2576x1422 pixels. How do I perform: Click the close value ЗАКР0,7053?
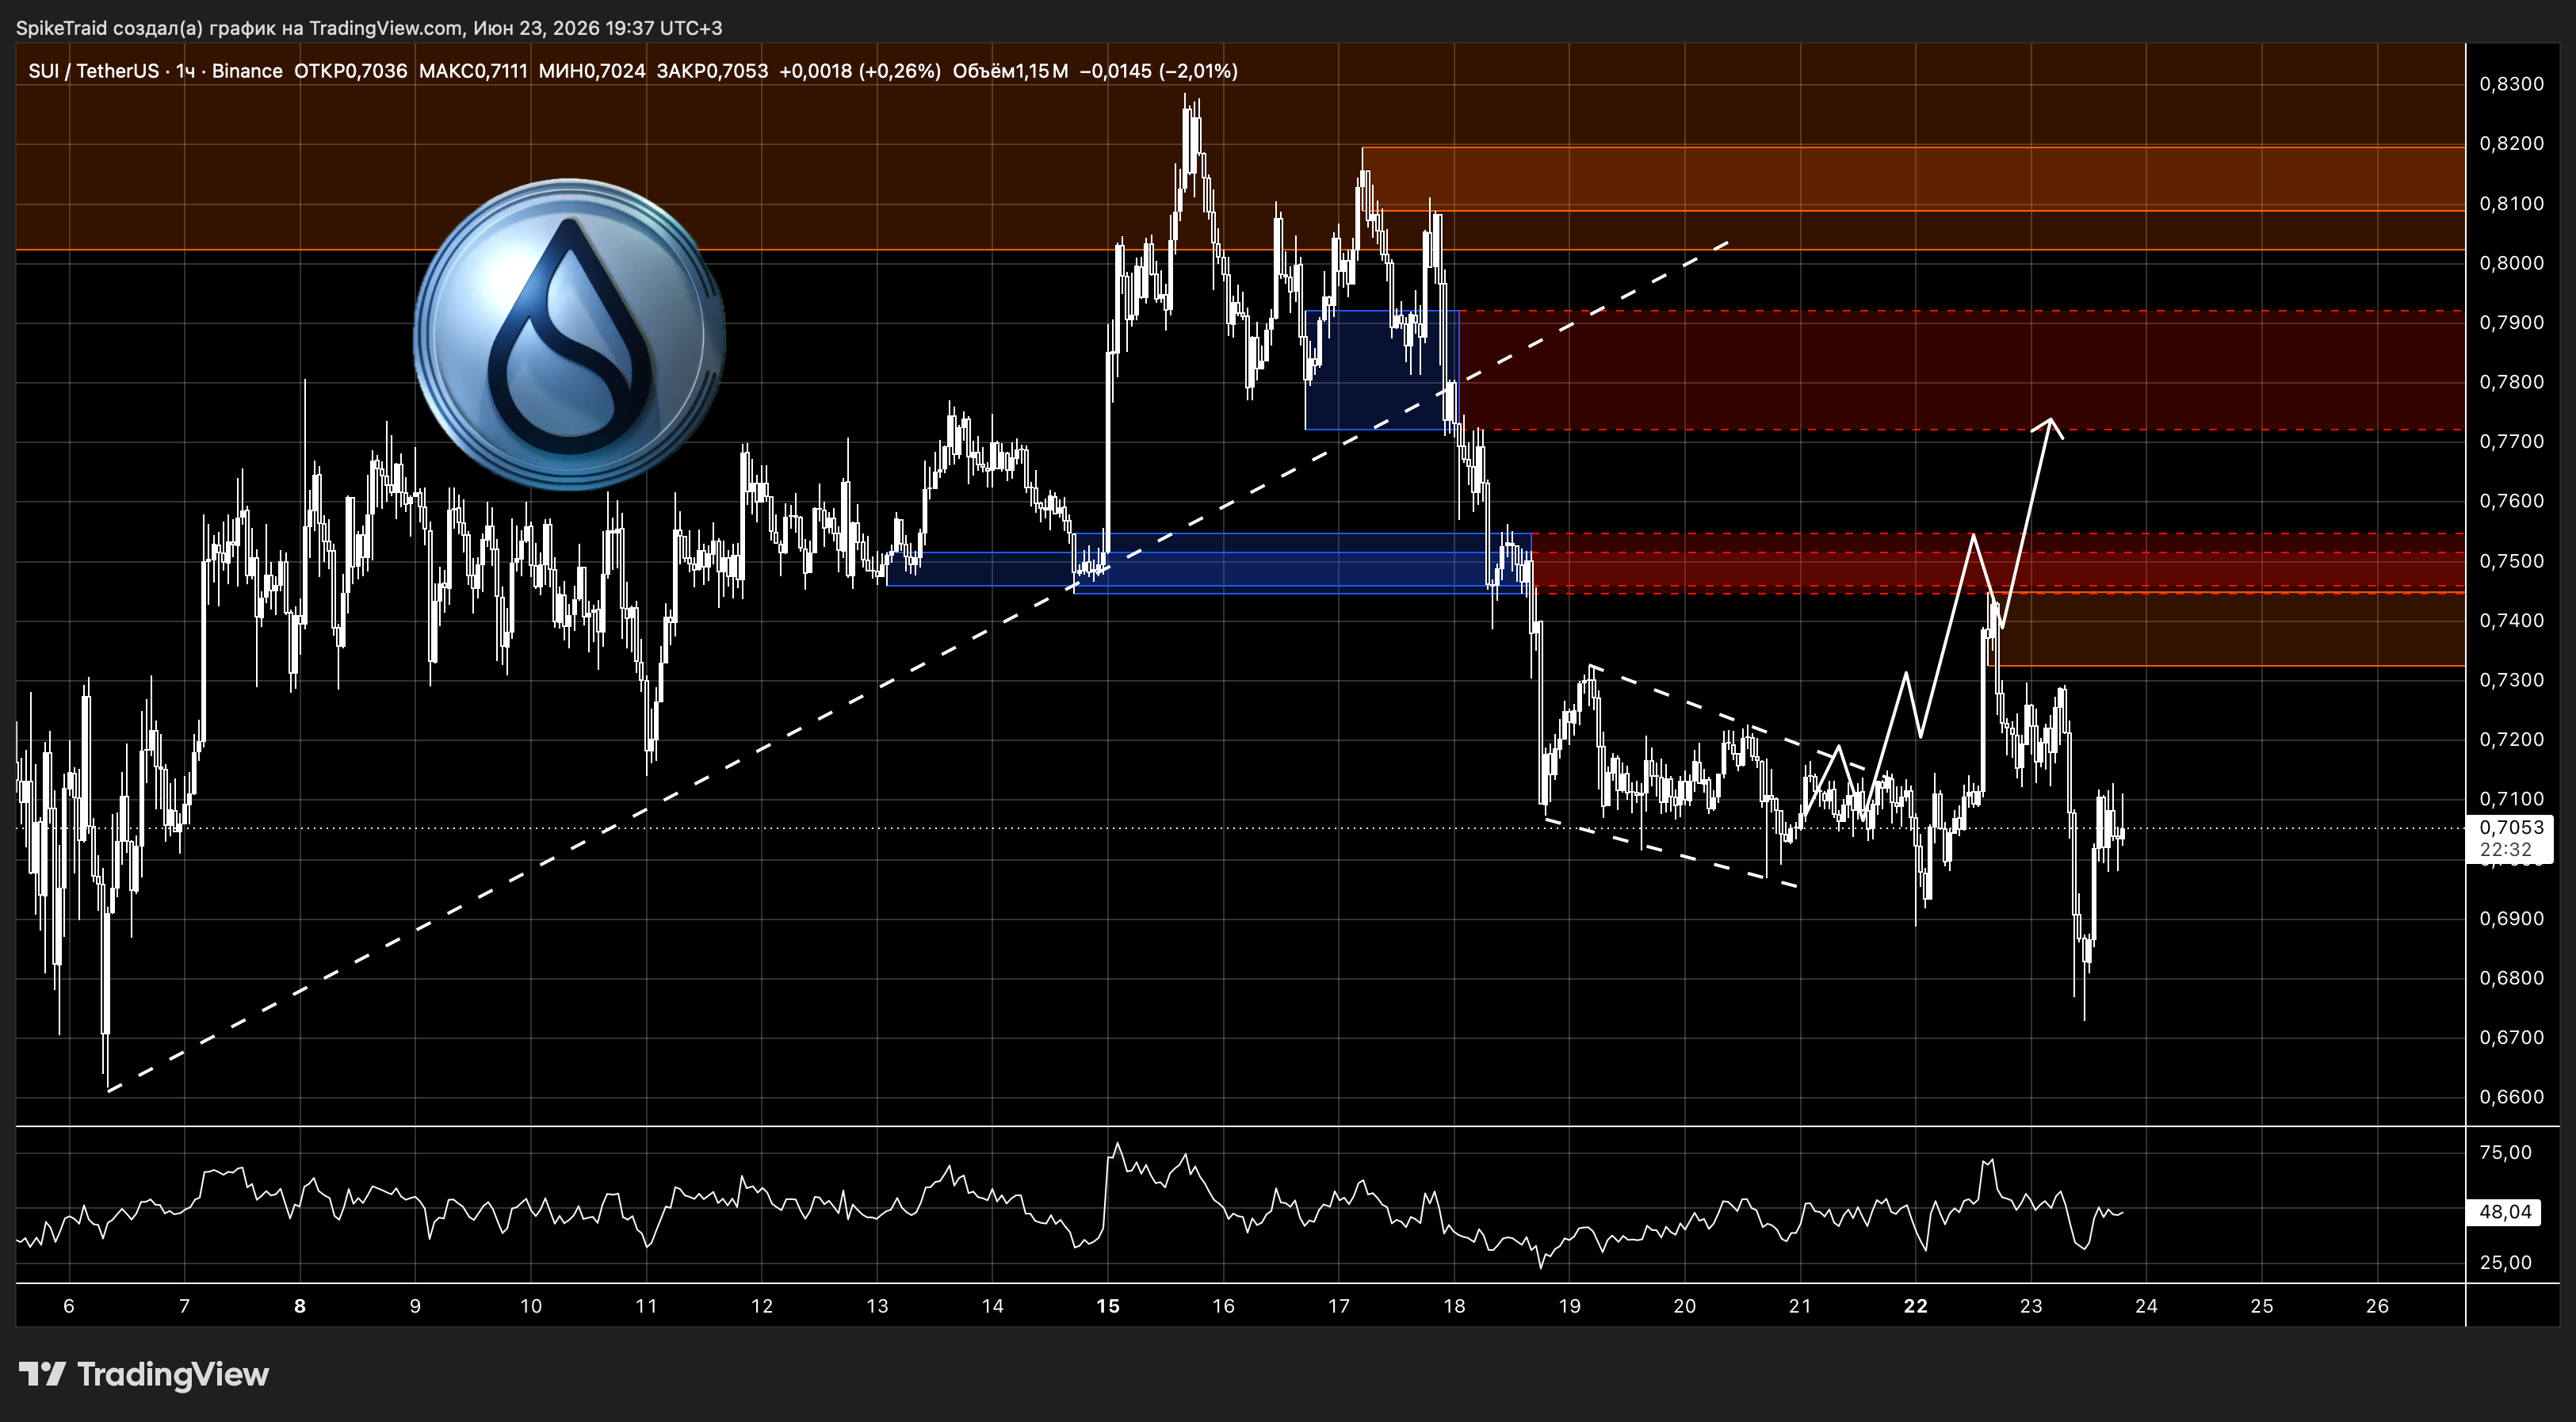(x=713, y=71)
